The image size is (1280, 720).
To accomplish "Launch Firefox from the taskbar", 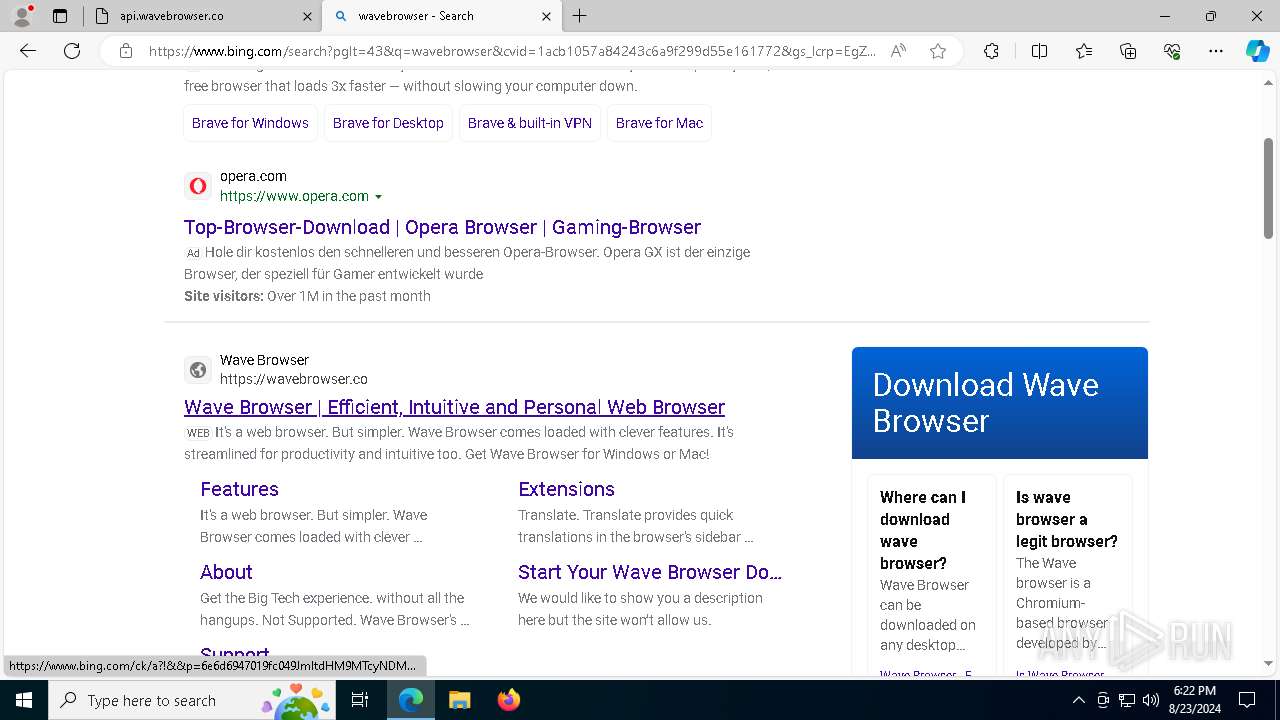I will 509,700.
